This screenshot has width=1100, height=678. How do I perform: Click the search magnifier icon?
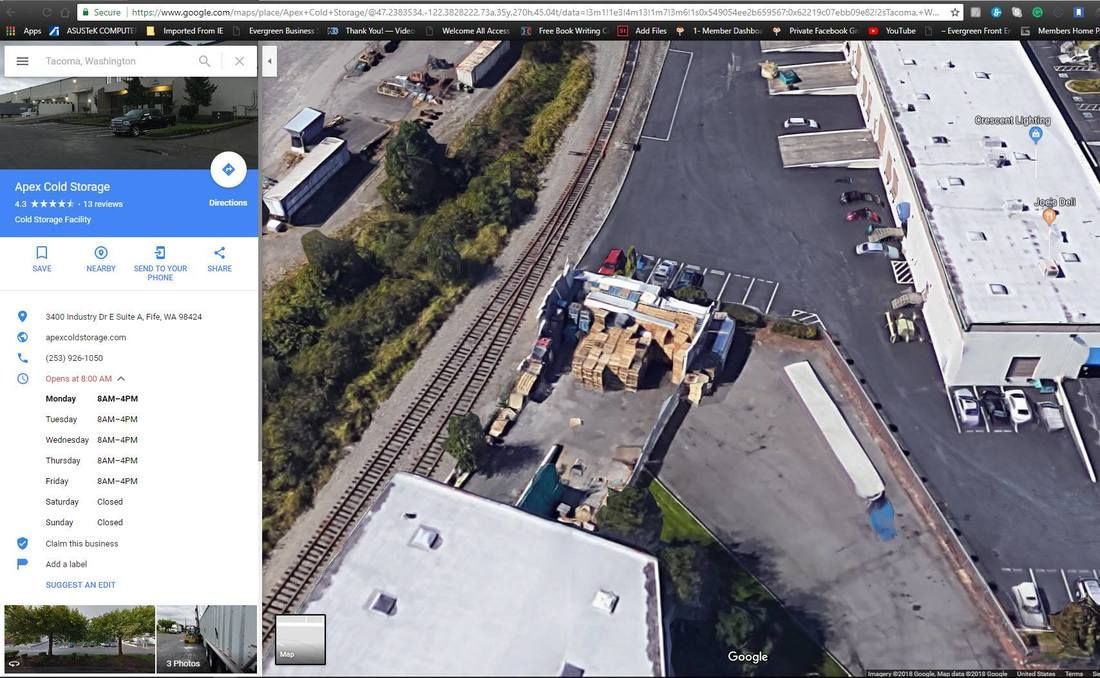coord(204,60)
